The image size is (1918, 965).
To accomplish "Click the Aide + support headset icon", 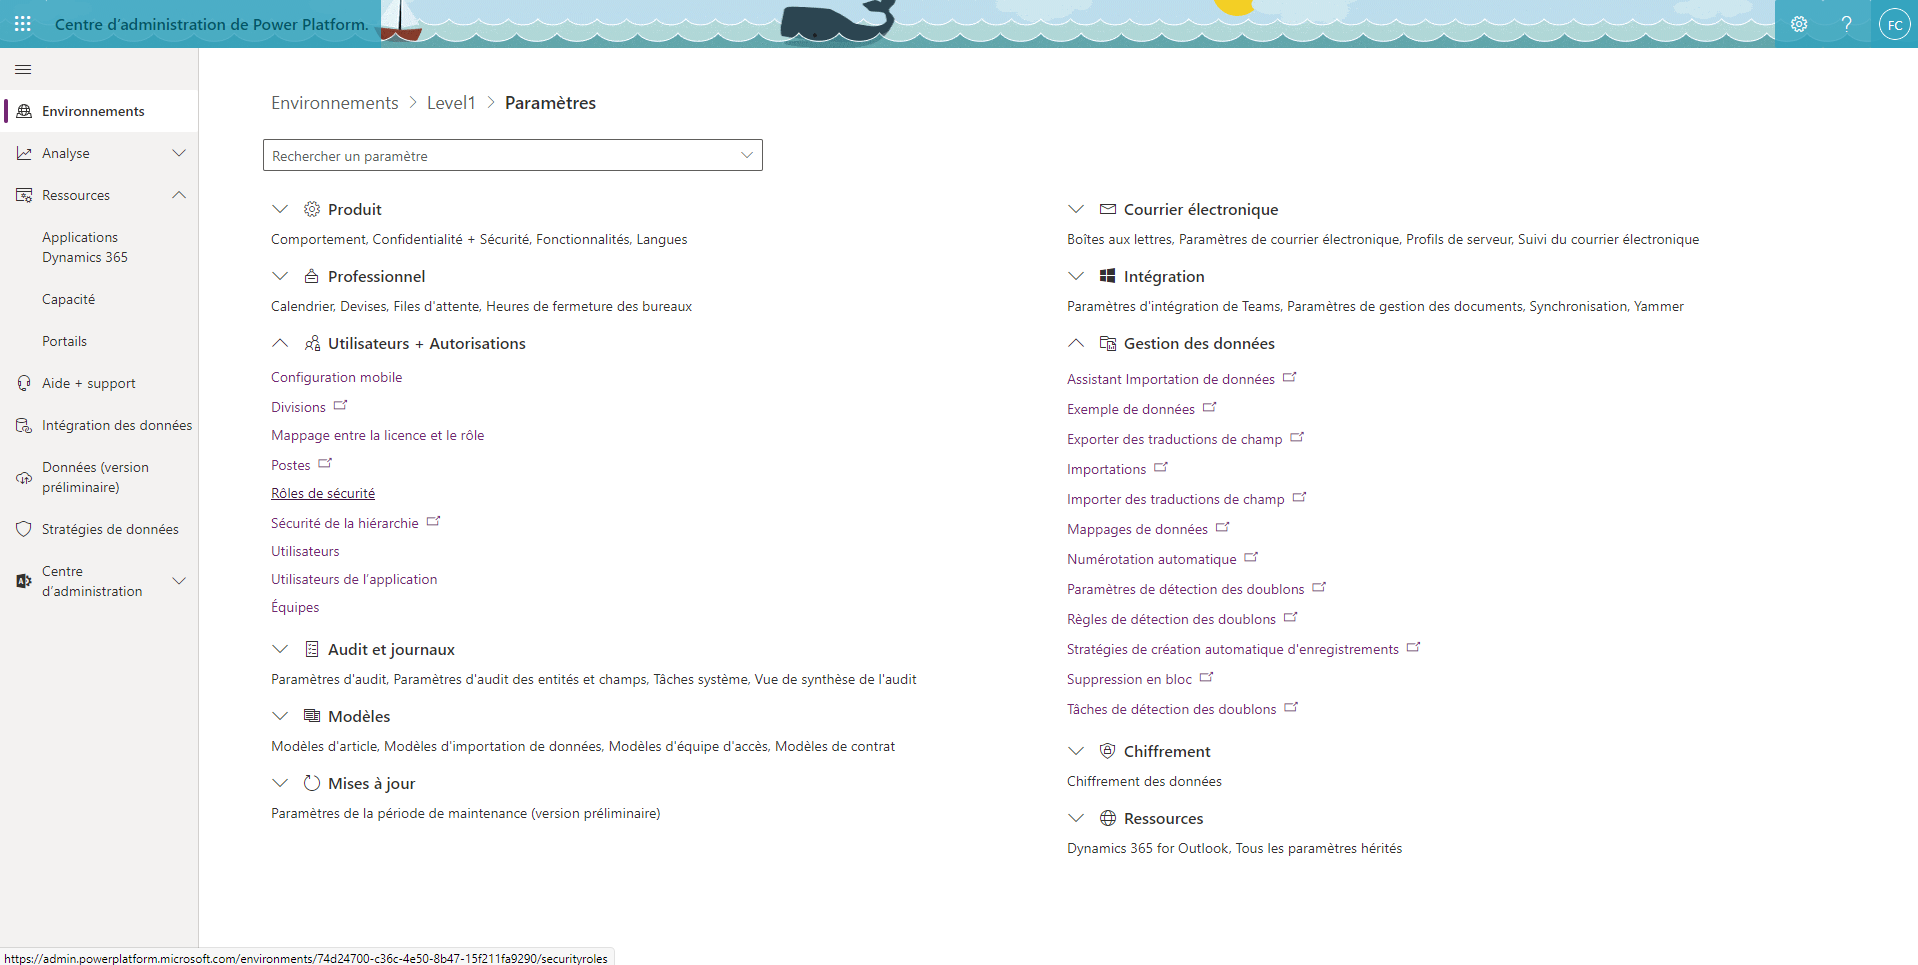I will [24, 383].
